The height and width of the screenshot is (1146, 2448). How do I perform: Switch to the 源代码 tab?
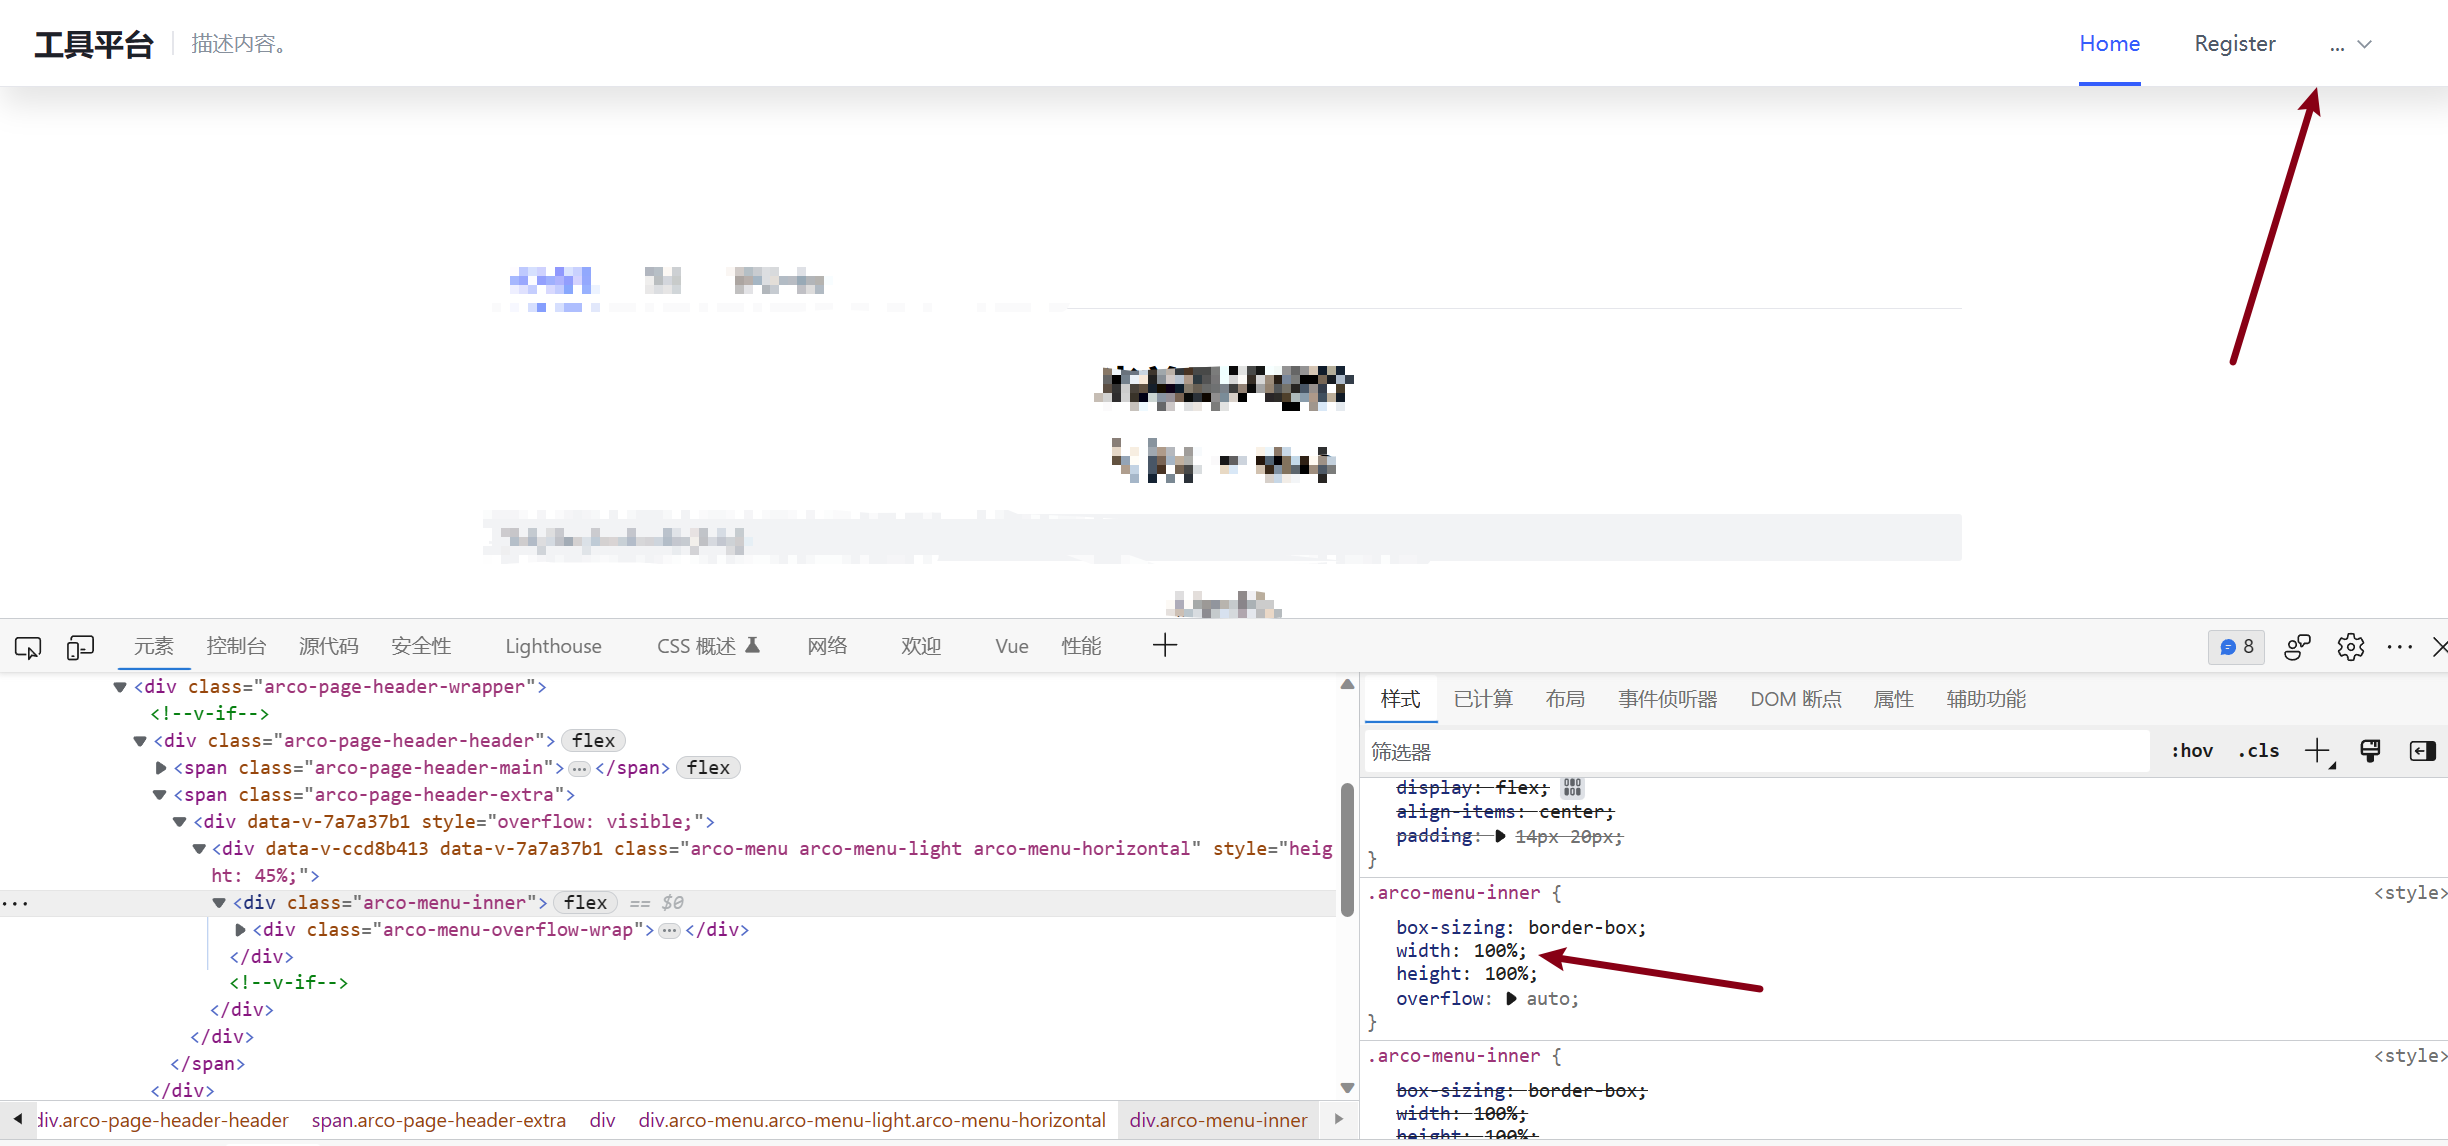(x=328, y=646)
